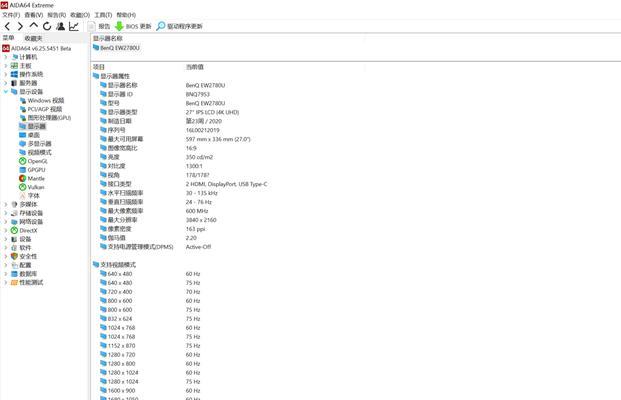
Task: Click the 字体 fonts icon in the tree
Action: click(23, 196)
